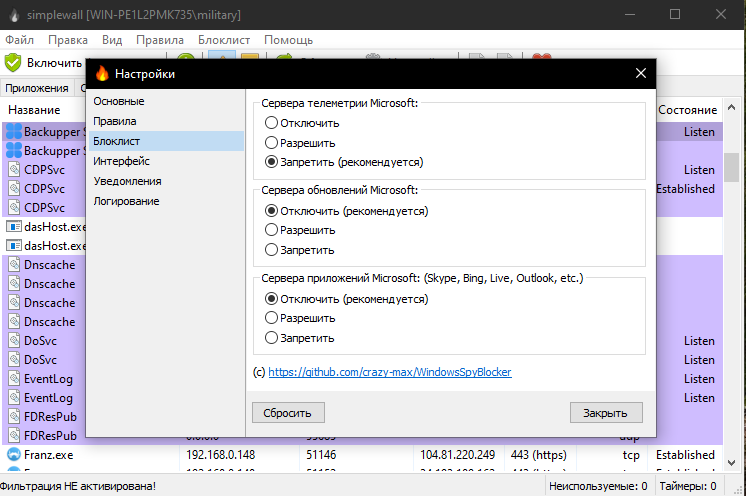Click the list scrollbar down arrow
Screen dimensions: 746x496
pyautogui.click(x=731, y=462)
